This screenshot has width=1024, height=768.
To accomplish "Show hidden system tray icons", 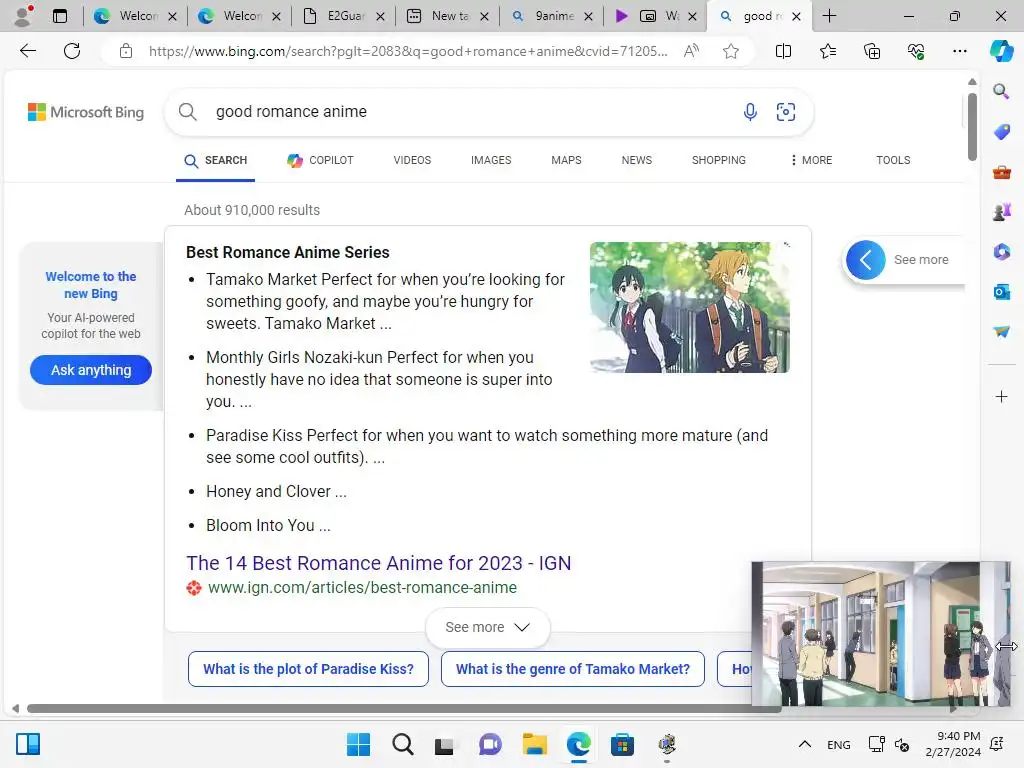I will (805, 744).
